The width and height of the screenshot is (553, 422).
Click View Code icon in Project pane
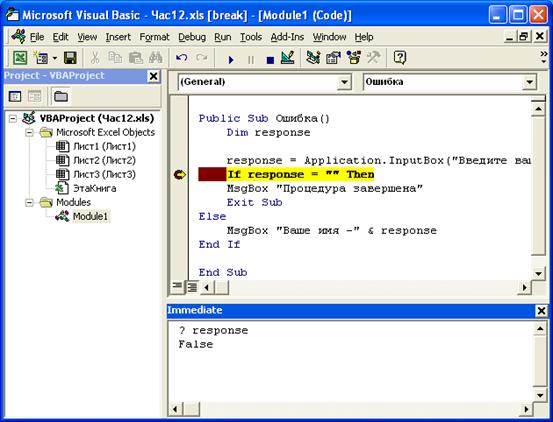tap(15, 96)
